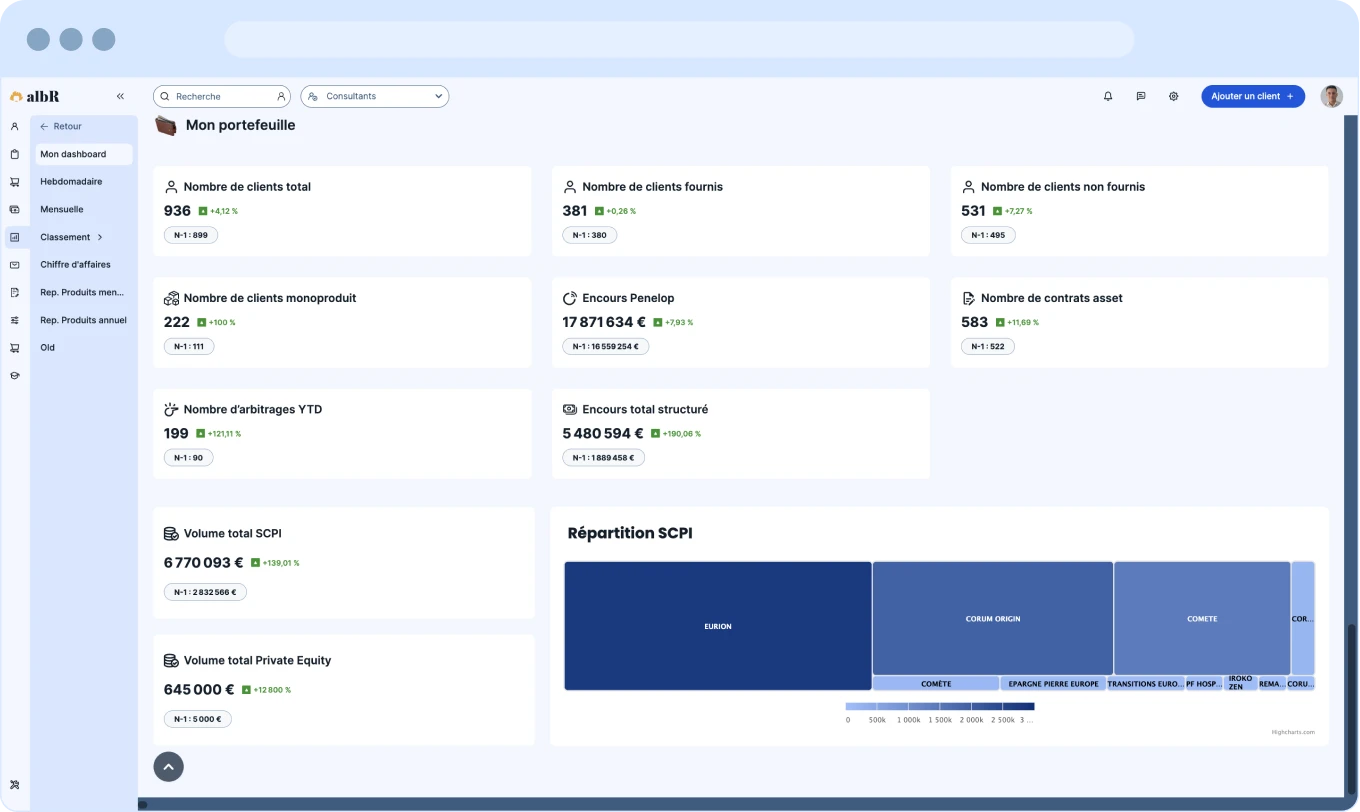Collapse the sidebar with double chevron
The width and height of the screenshot is (1360, 812).
pos(120,96)
